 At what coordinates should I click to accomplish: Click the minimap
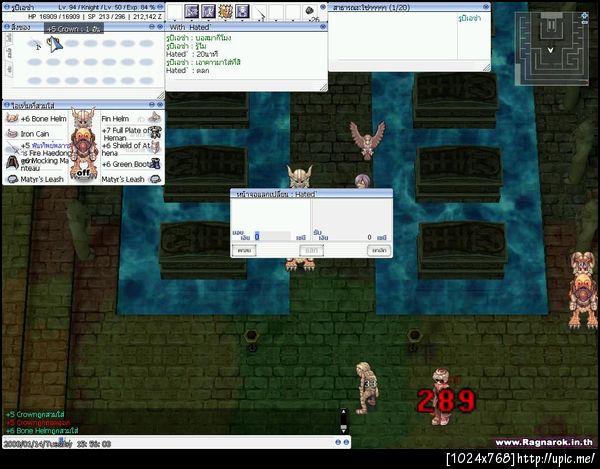point(551,48)
